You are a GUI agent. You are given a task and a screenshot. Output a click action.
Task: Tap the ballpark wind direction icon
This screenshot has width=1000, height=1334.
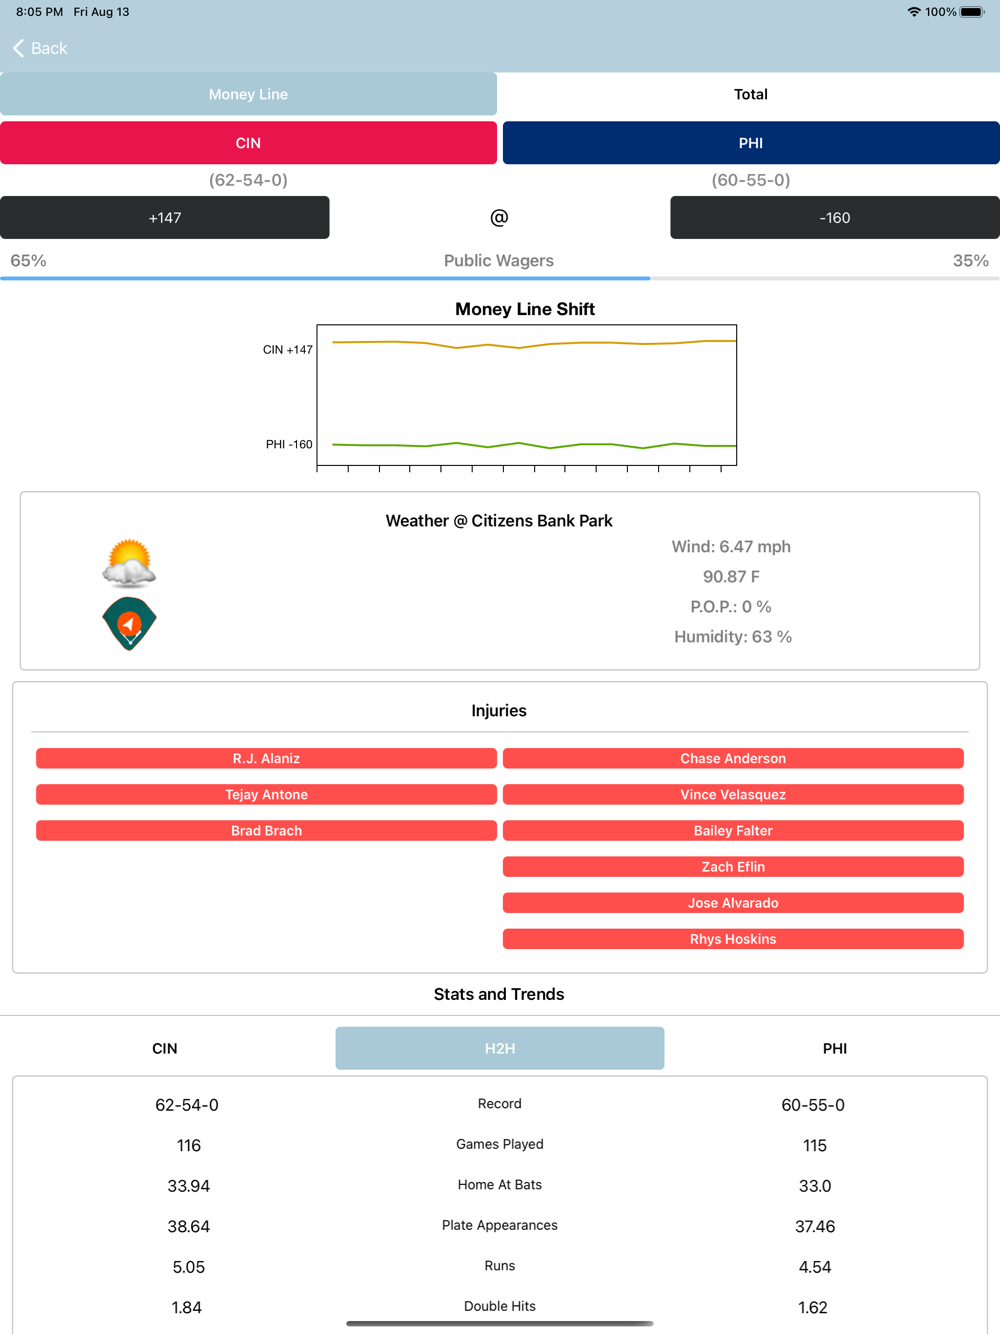(x=129, y=623)
